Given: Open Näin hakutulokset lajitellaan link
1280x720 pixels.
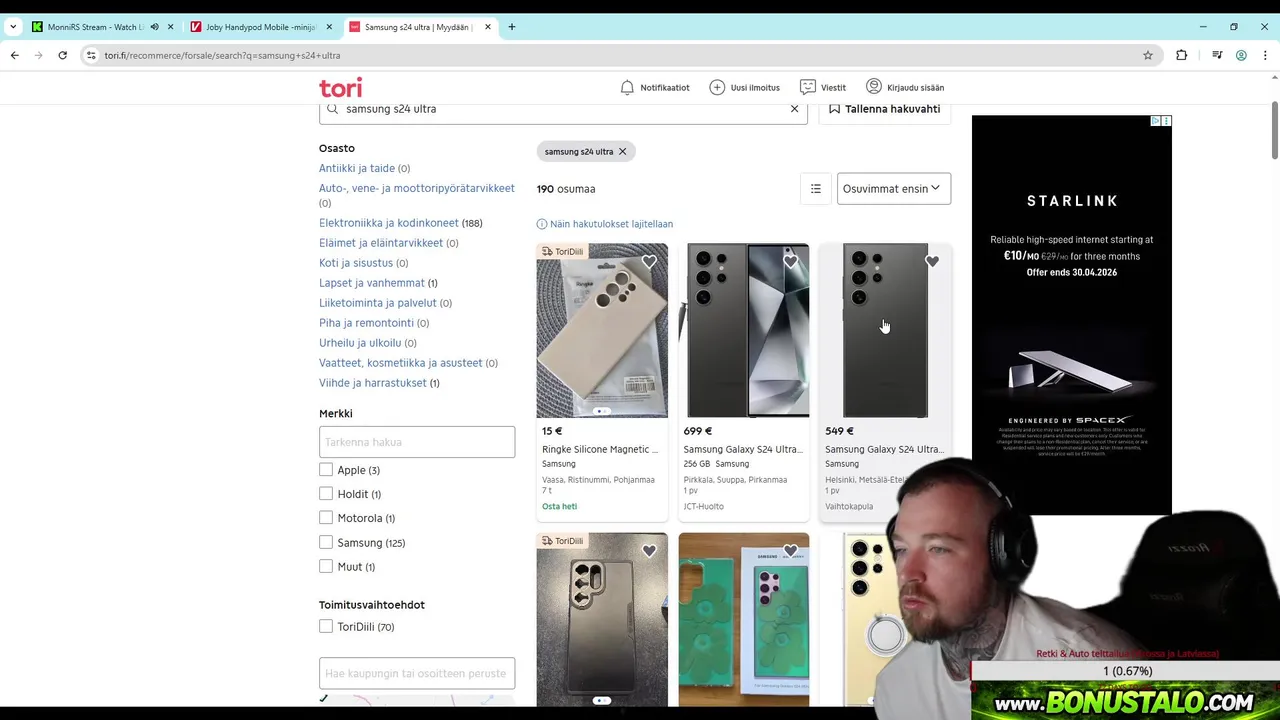Looking at the screenshot, I should pos(611,224).
